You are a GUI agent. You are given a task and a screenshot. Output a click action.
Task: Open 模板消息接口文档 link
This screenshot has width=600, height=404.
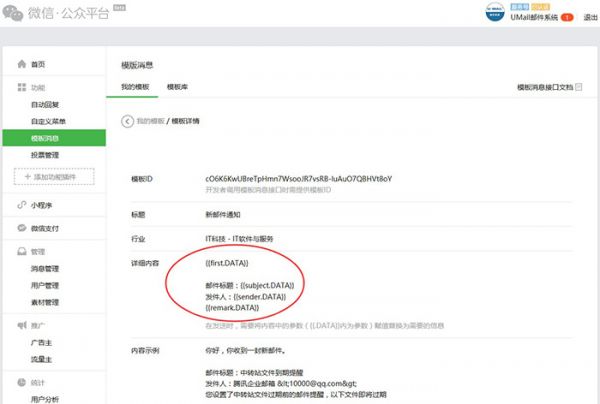point(545,87)
